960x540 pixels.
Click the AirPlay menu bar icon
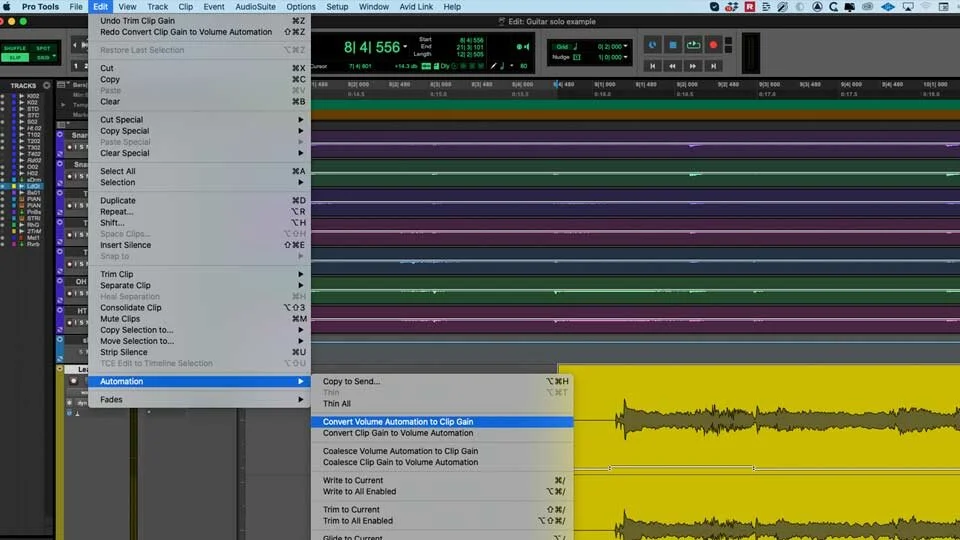(909, 7)
